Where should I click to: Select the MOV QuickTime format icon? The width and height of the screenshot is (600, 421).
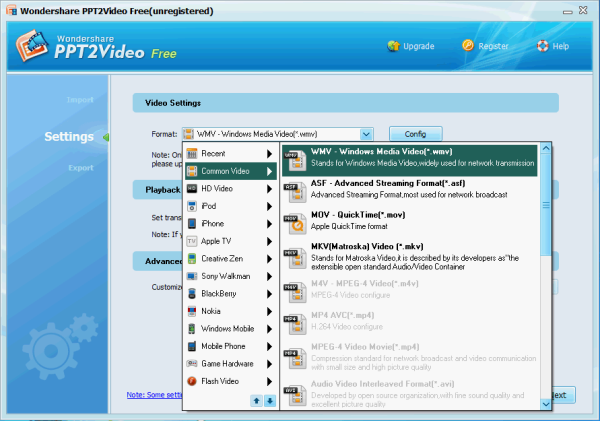click(x=292, y=217)
